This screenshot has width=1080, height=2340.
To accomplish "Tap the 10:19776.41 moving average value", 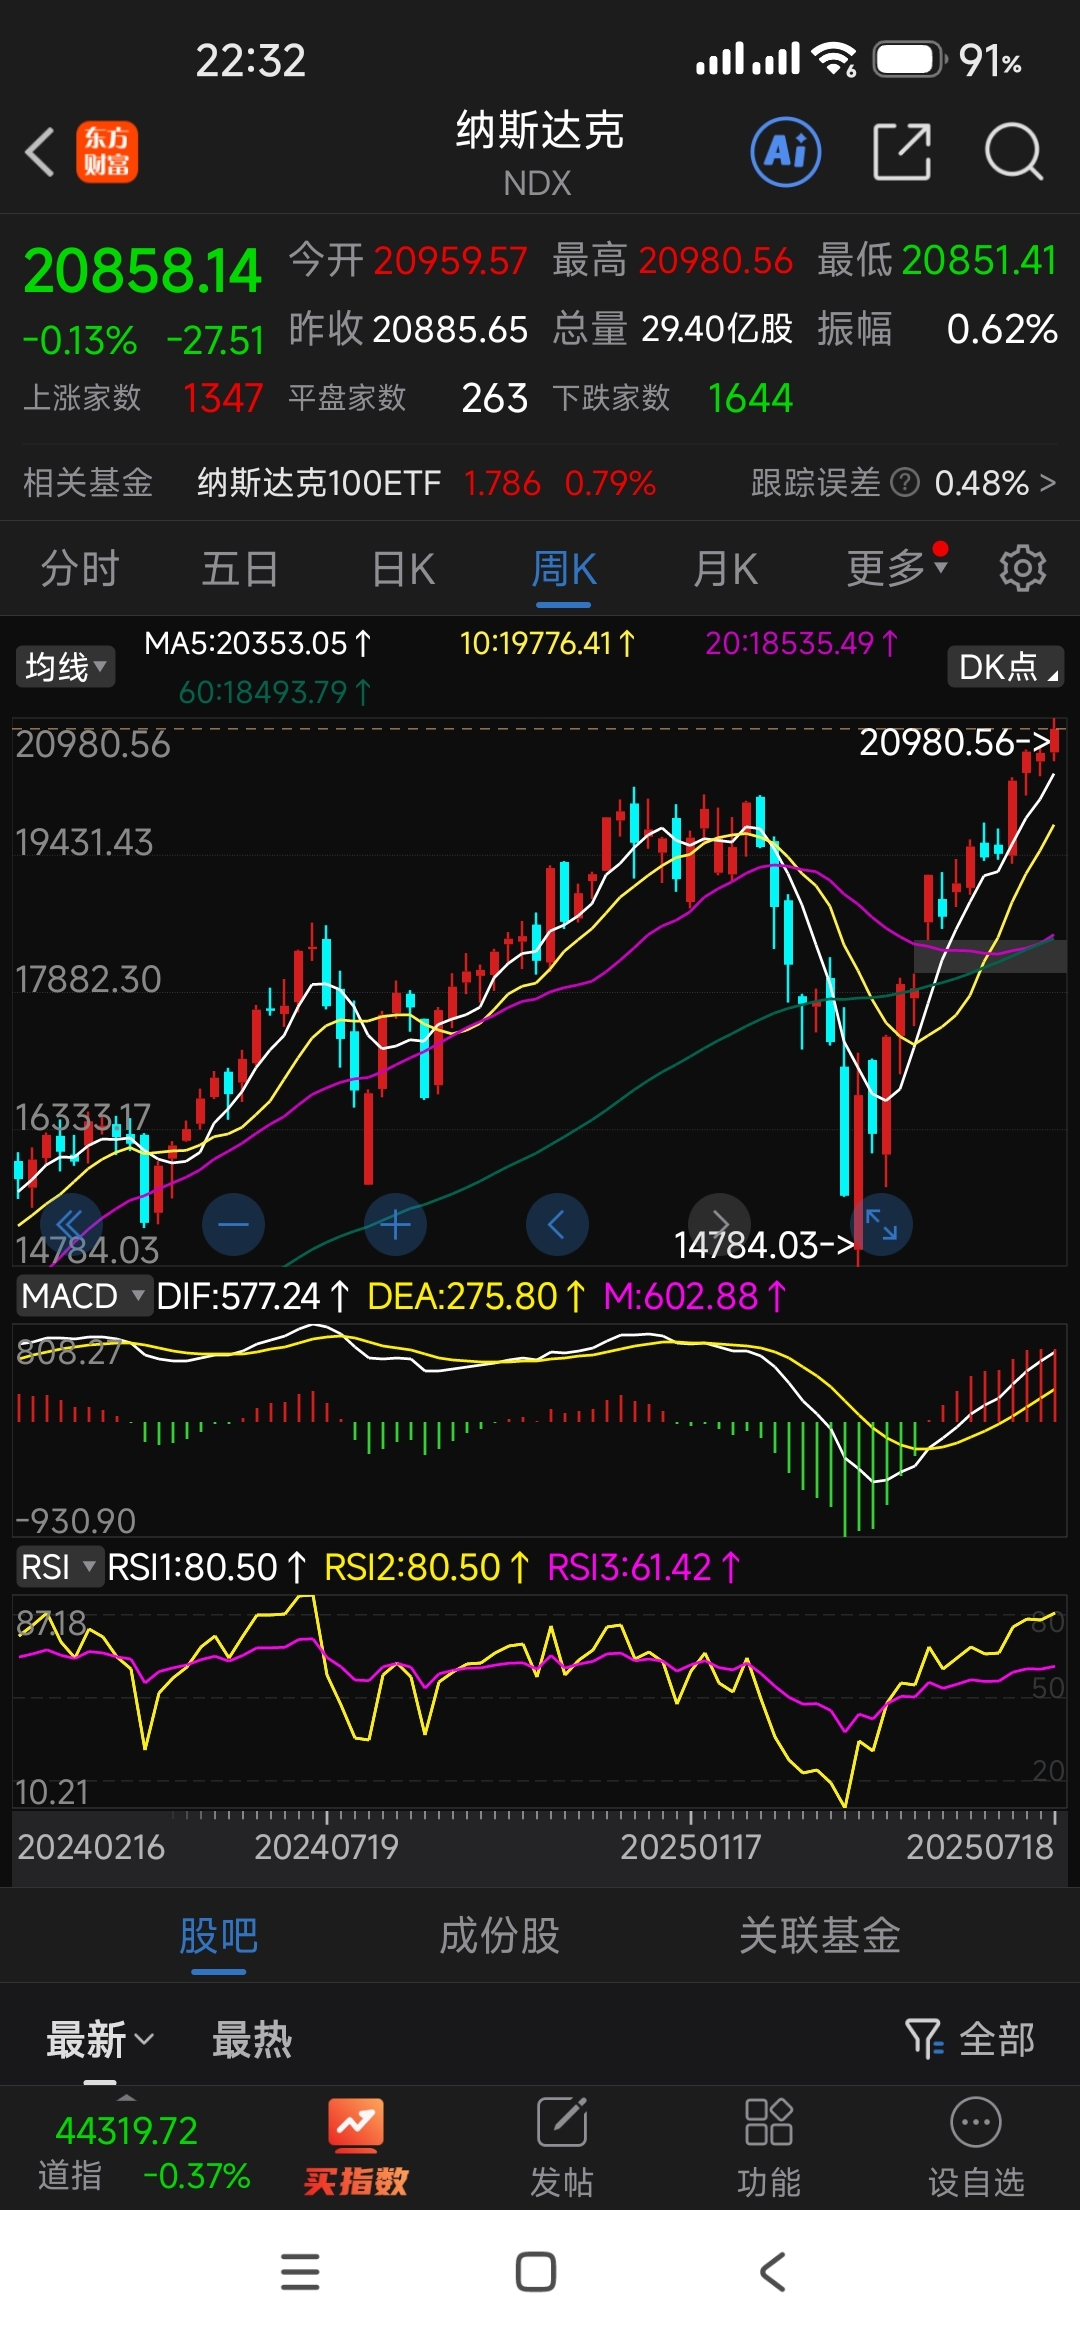I will click(x=546, y=643).
